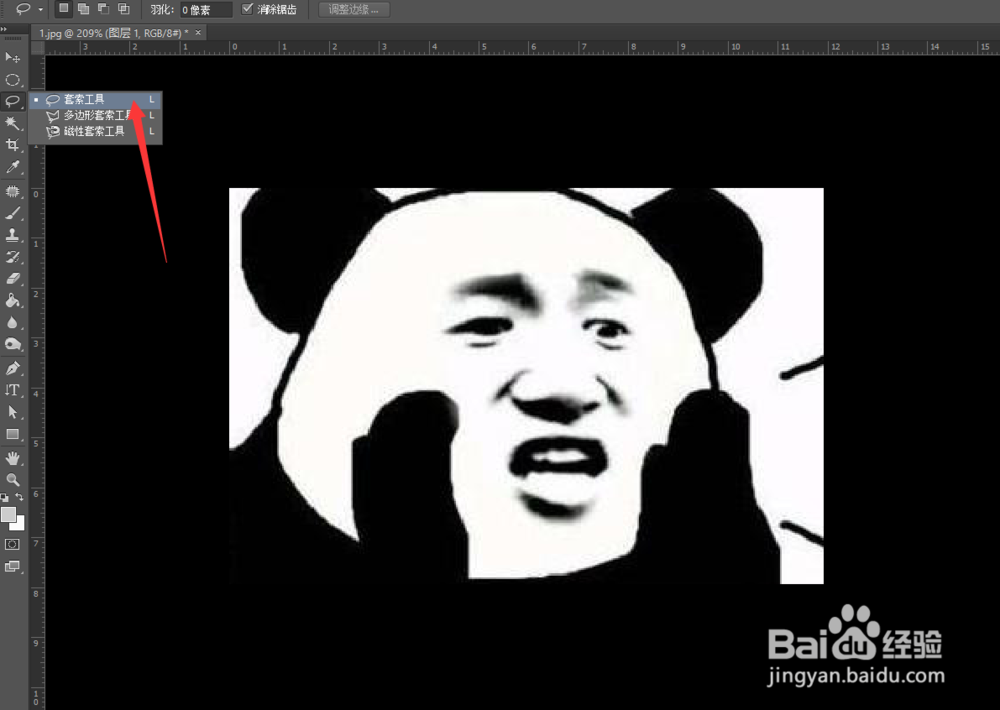Expand the tools panel double arrow
1000x710 pixels.
coord(4,29)
